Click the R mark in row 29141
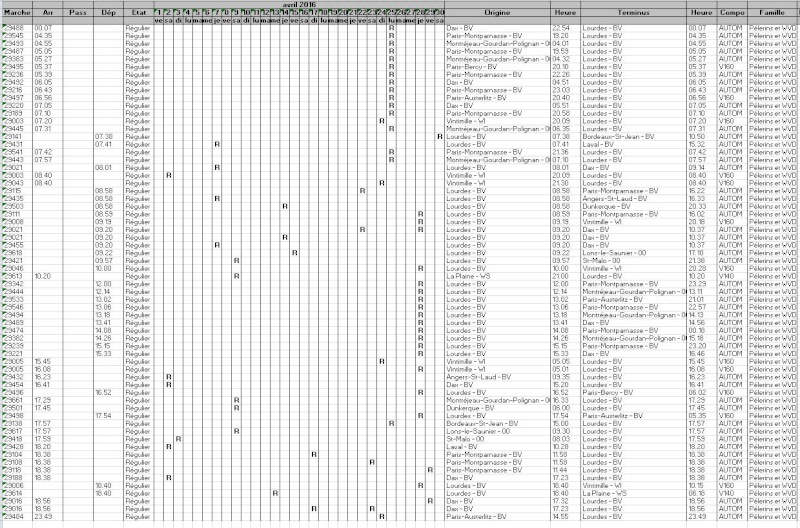The image size is (800, 528). (x=440, y=137)
